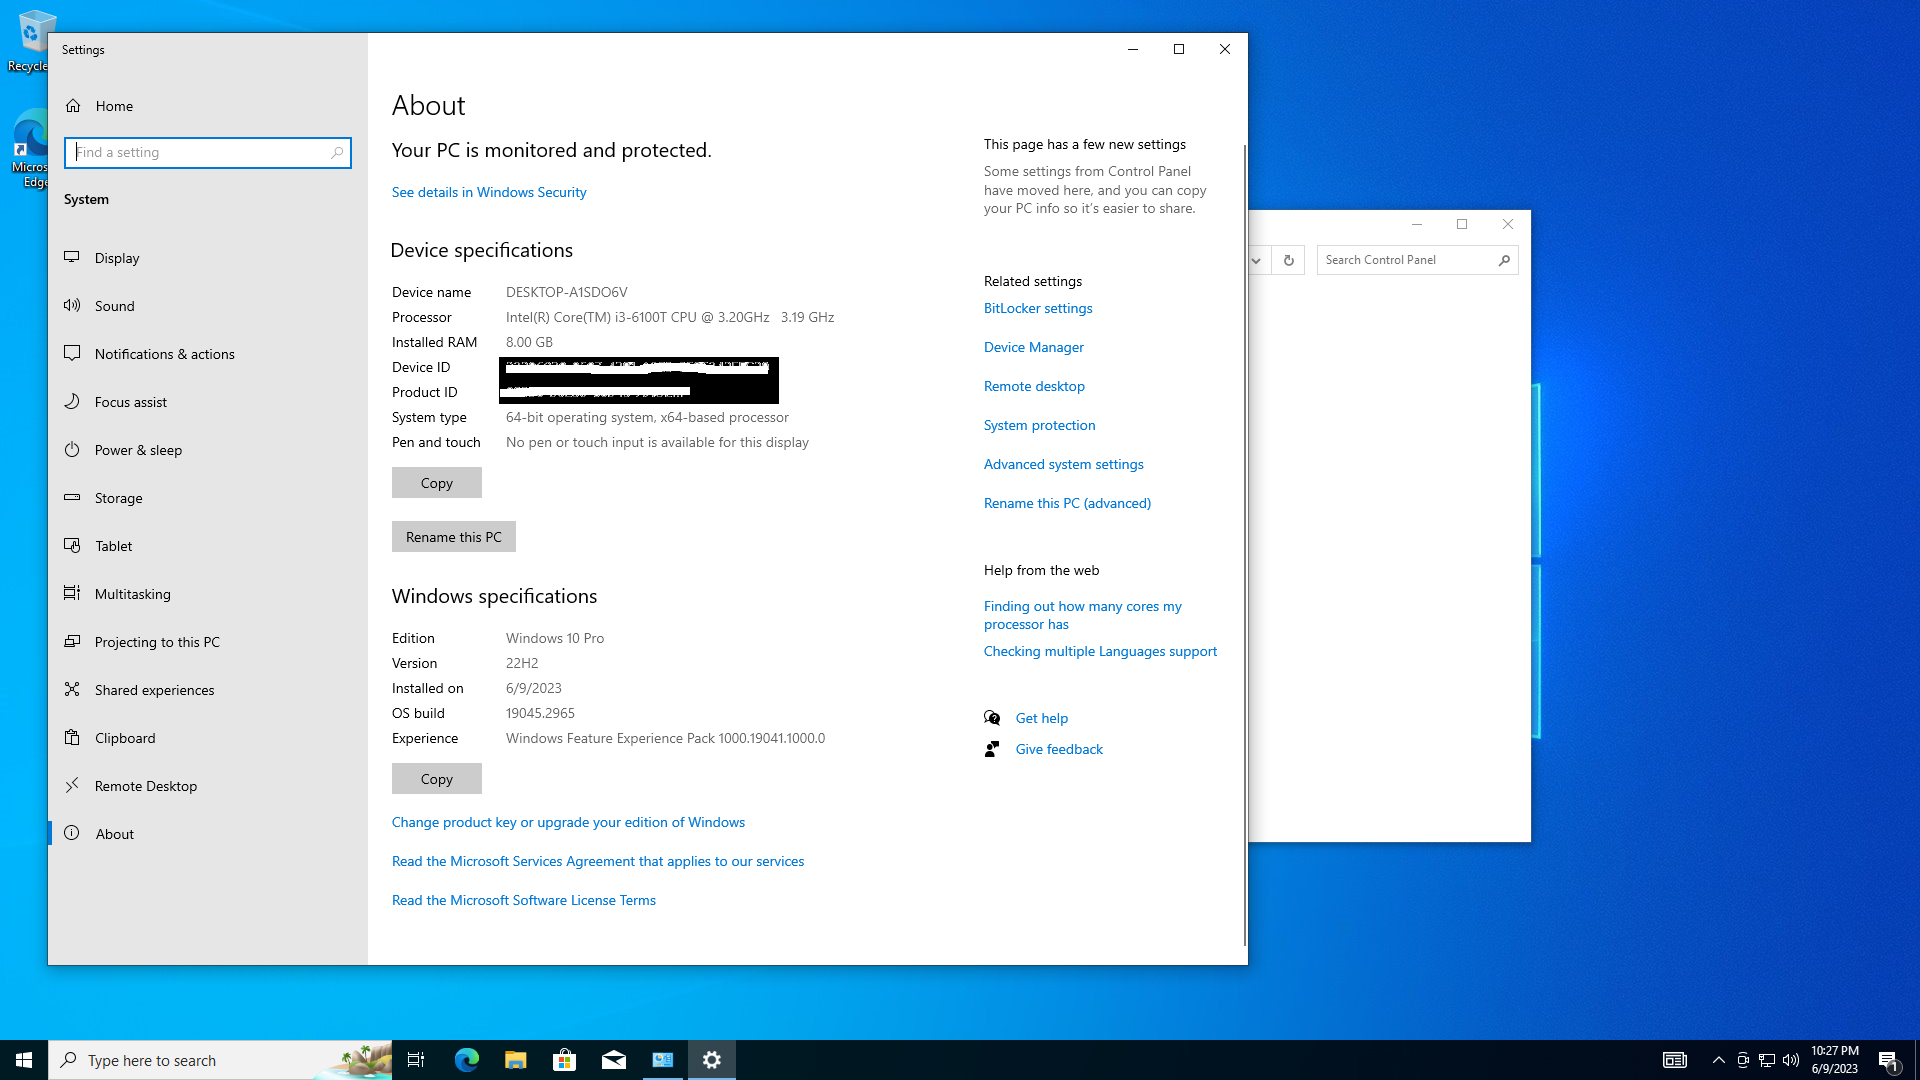Image resolution: width=1920 pixels, height=1080 pixels.
Task: Select the Sound settings icon
Action: (x=72, y=306)
